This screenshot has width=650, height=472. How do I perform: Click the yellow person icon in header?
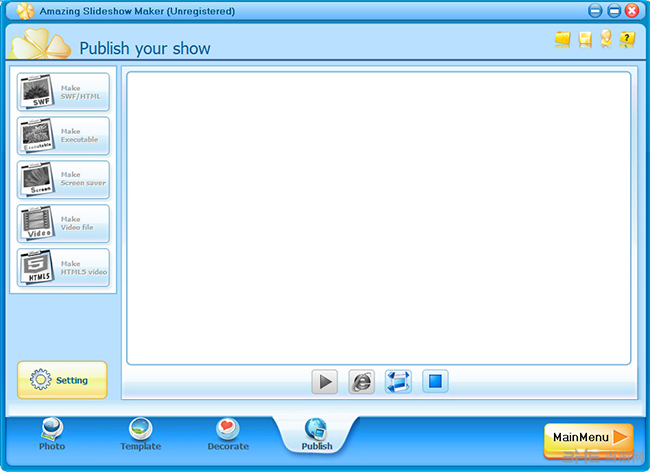point(606,39)
